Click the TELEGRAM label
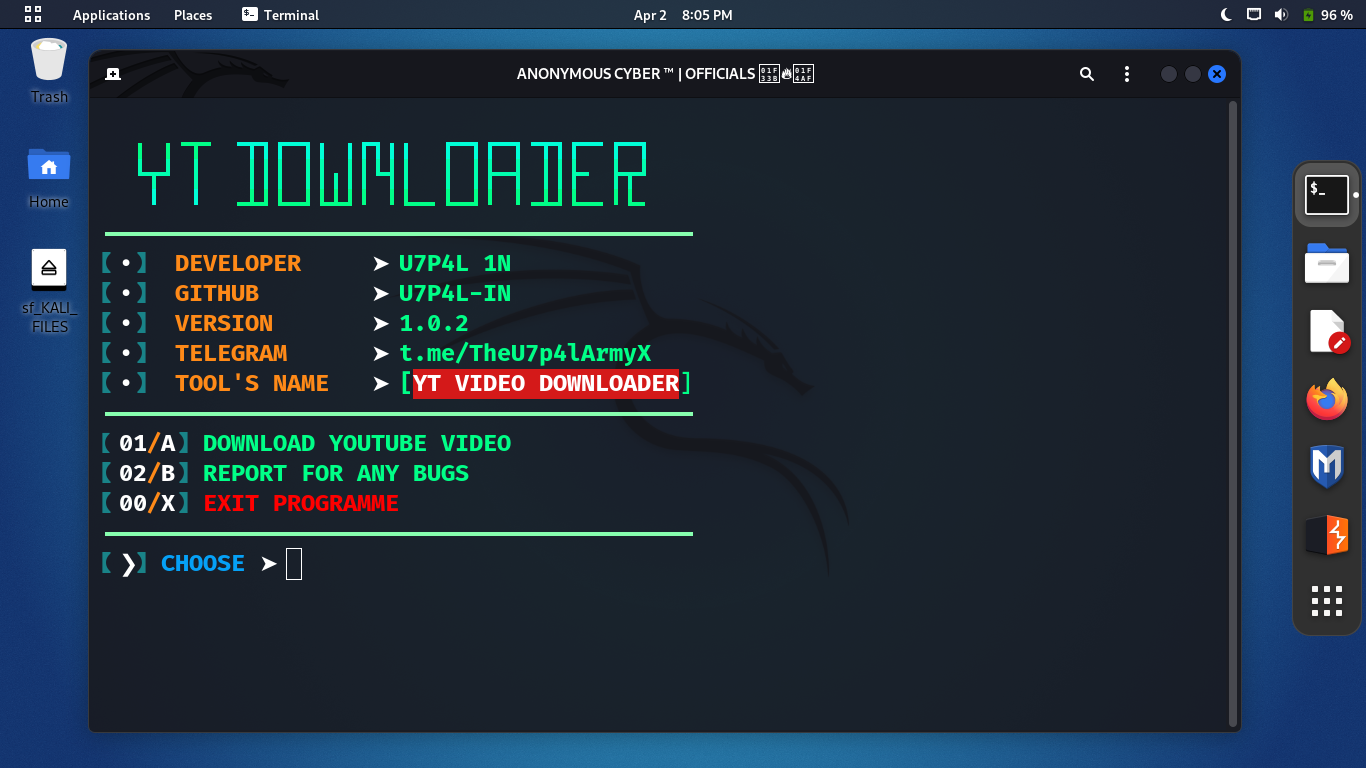This screenshot has width=1366, height=768. (231, 354)
